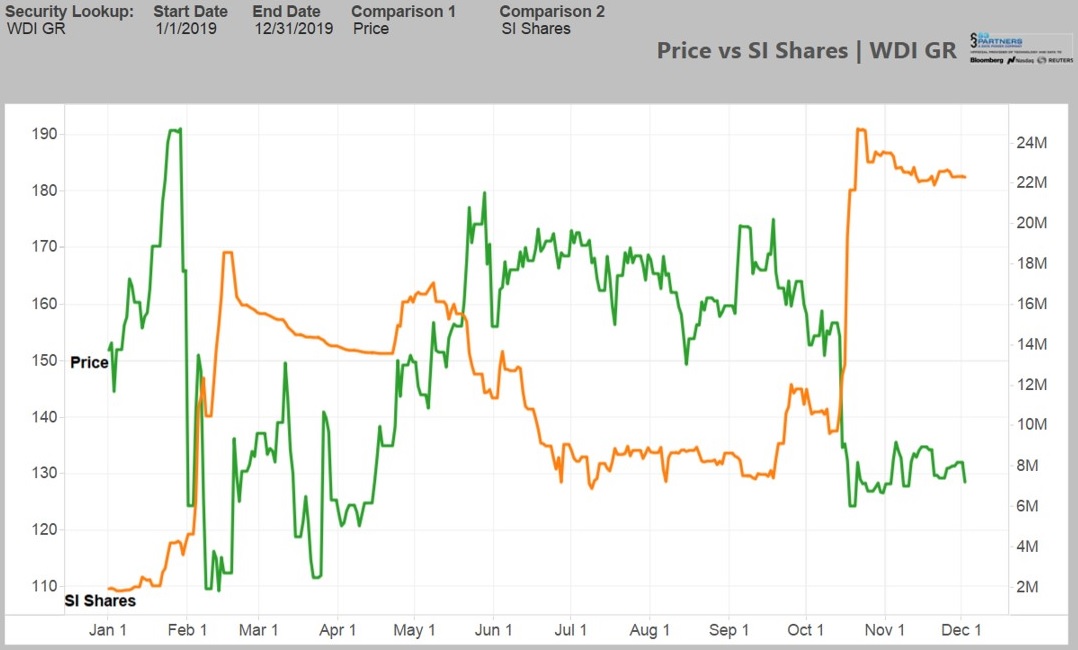This screenshot has height=650, width=1078.
Task: Click the Nasdaq logo
Action: [1022, 61]
